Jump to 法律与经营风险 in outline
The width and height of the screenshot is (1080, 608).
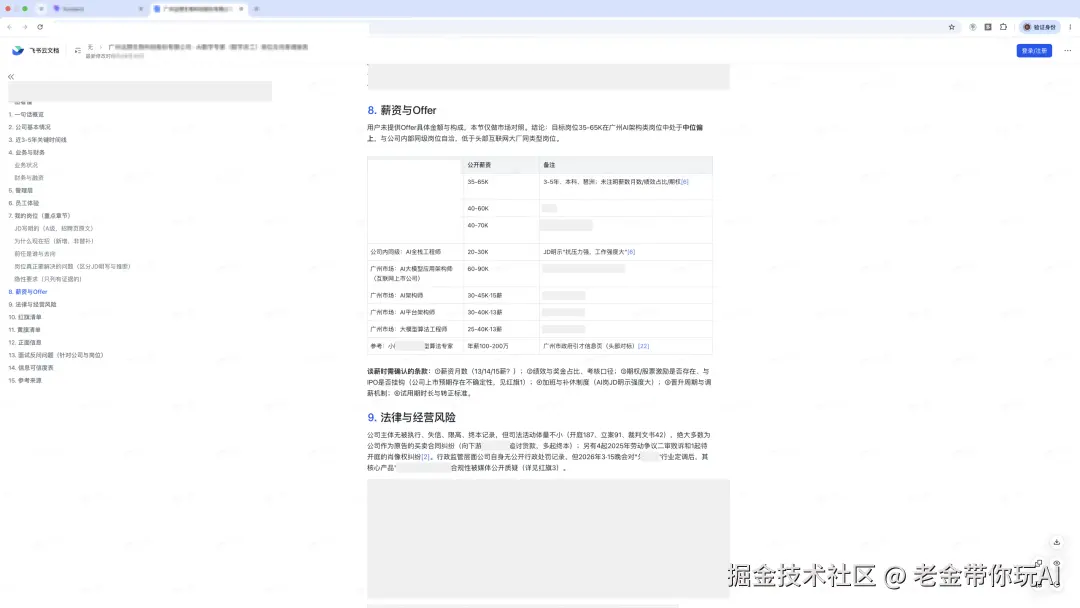point(32,304)
